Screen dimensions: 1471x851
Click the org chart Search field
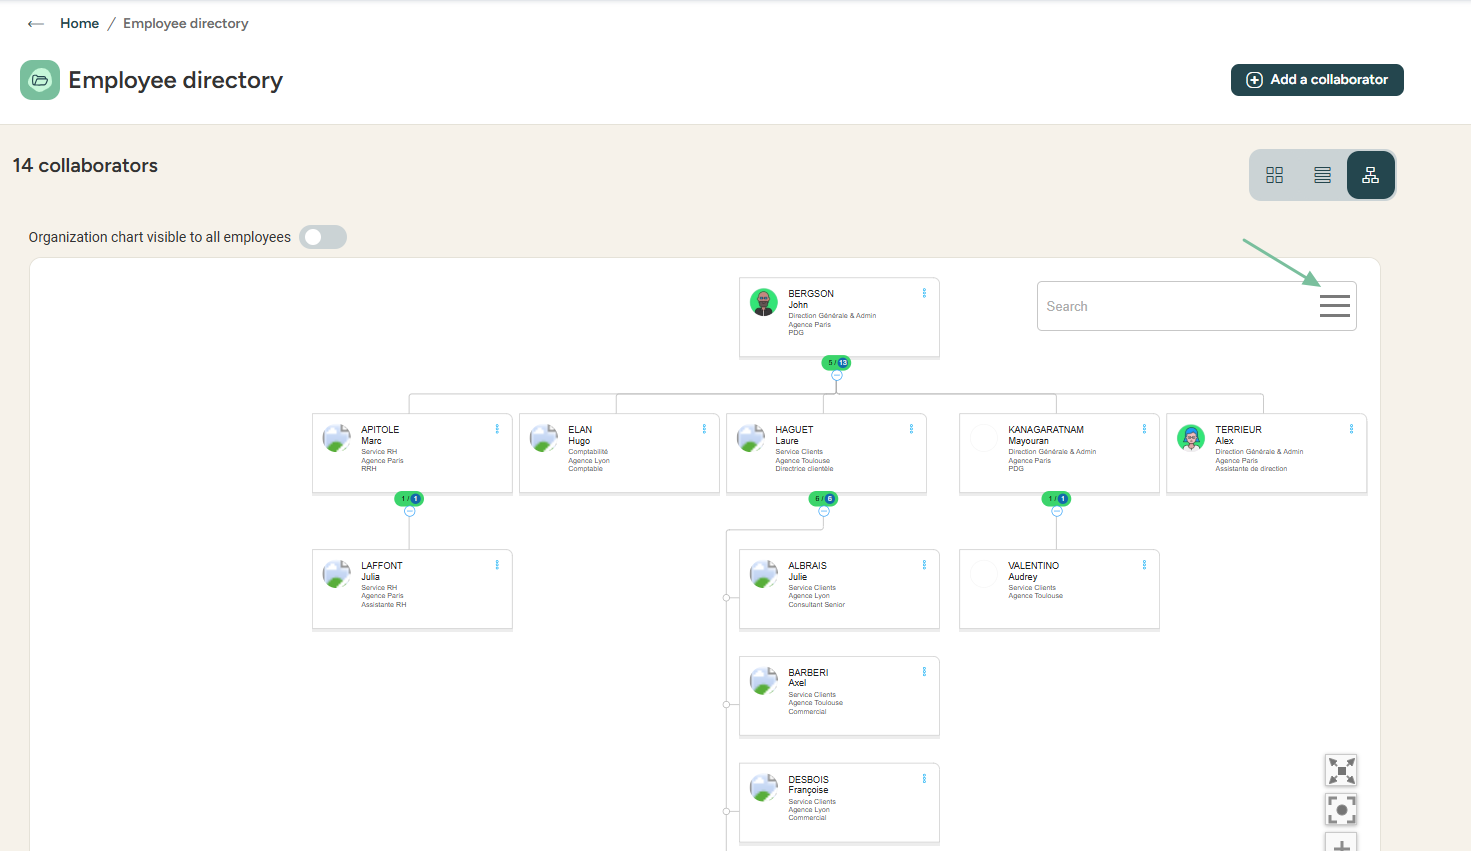(1170, 306)
